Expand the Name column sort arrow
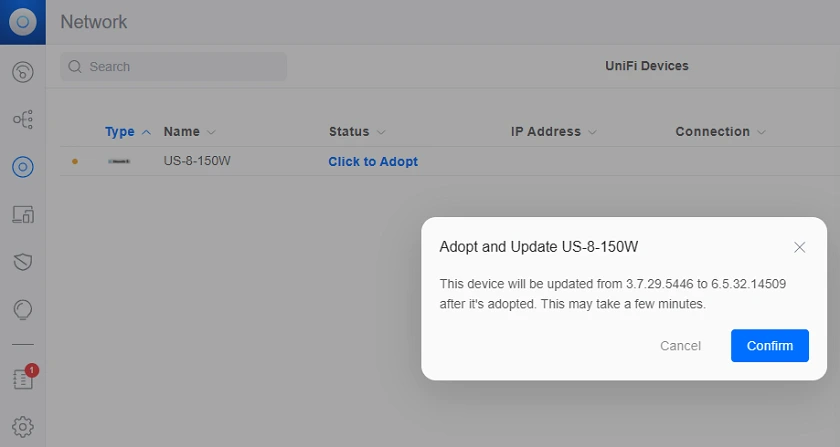Image resolution: width=840 pixels, height=447 pixels. pos(211,132)
